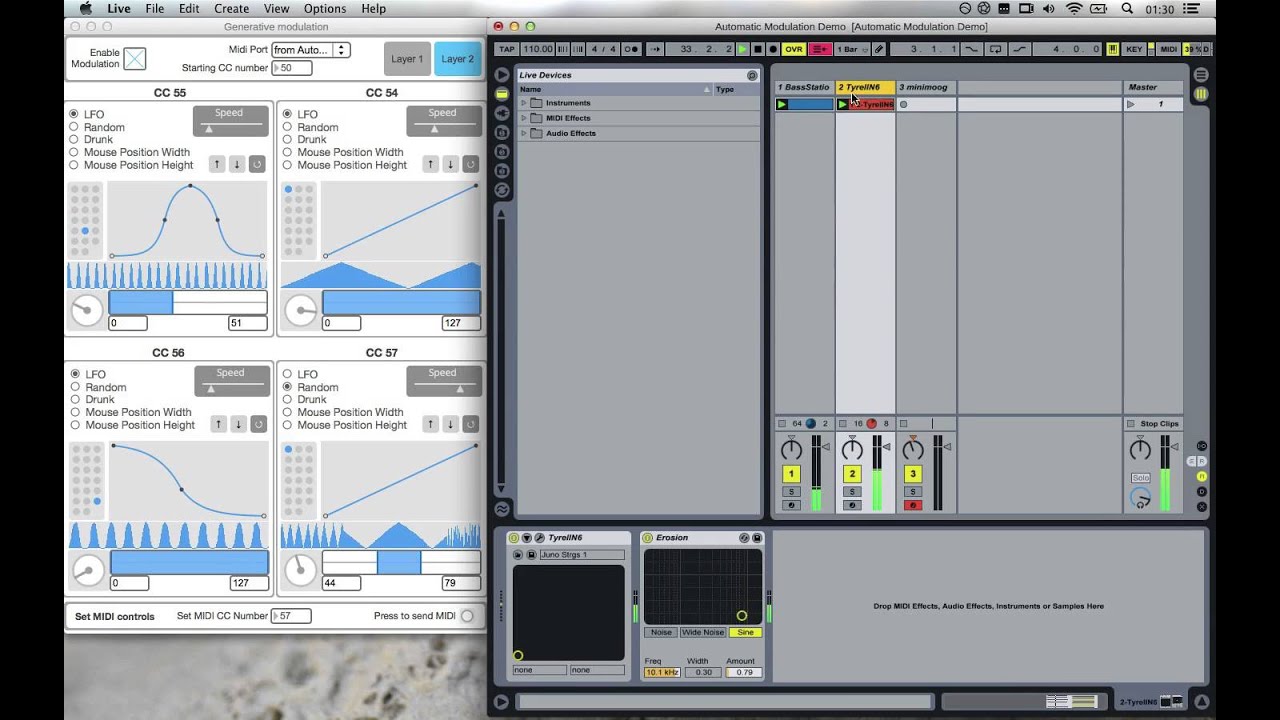This screenshot has width=1280, height=720.
Task: Expand the Instruments folder in Live Devices
Action: pos(523,103)
